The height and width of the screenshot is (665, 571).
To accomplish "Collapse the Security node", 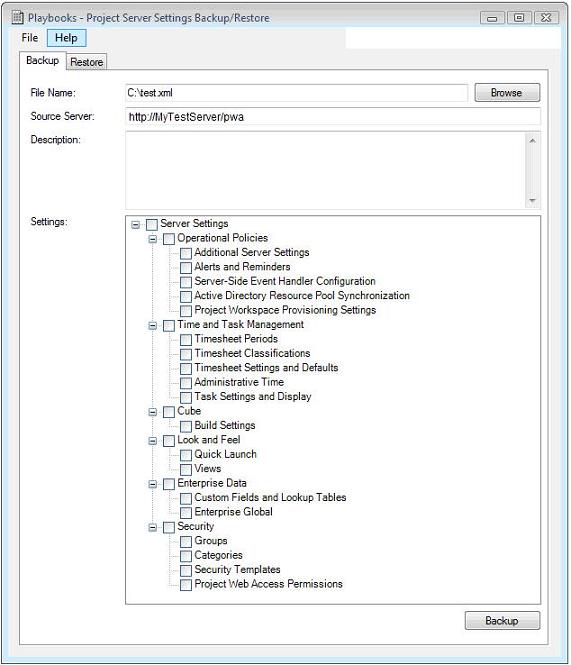I will click(x=152, y=527).
